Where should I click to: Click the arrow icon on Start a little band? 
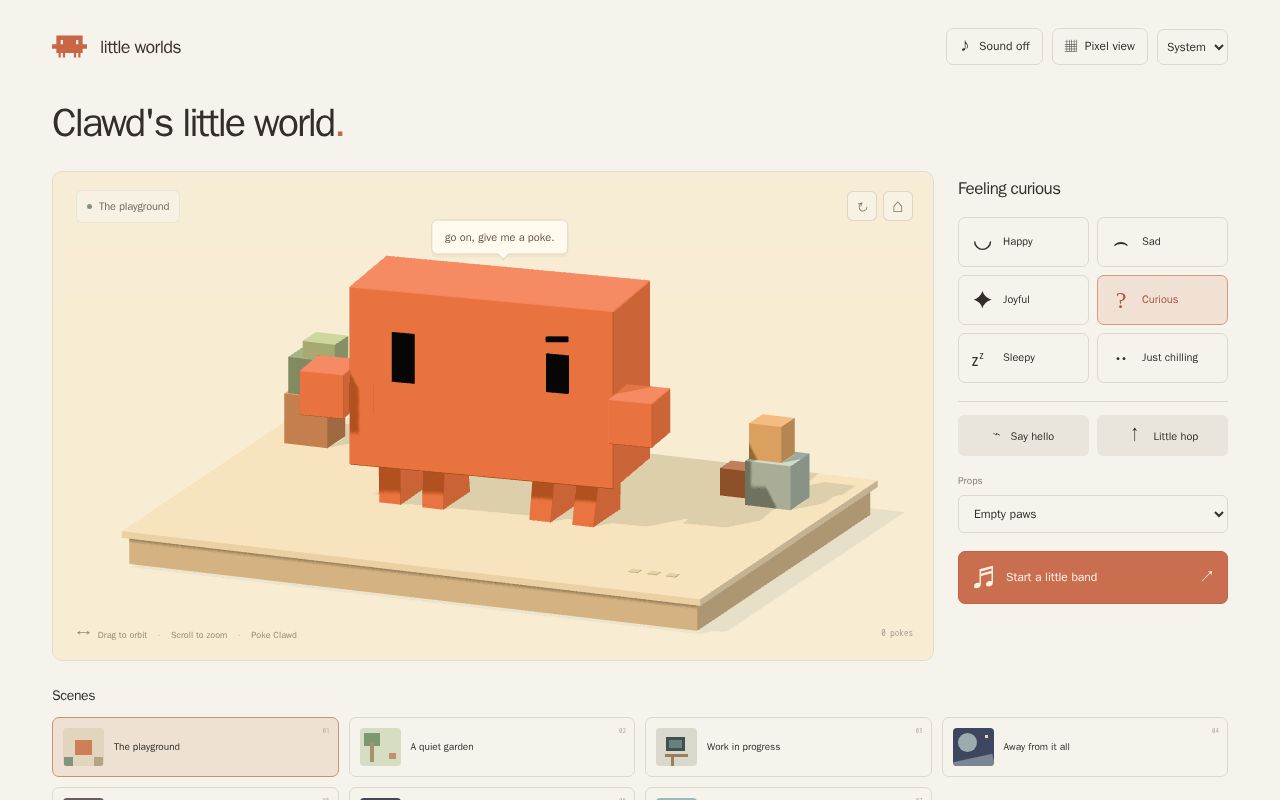point(1207,576)
